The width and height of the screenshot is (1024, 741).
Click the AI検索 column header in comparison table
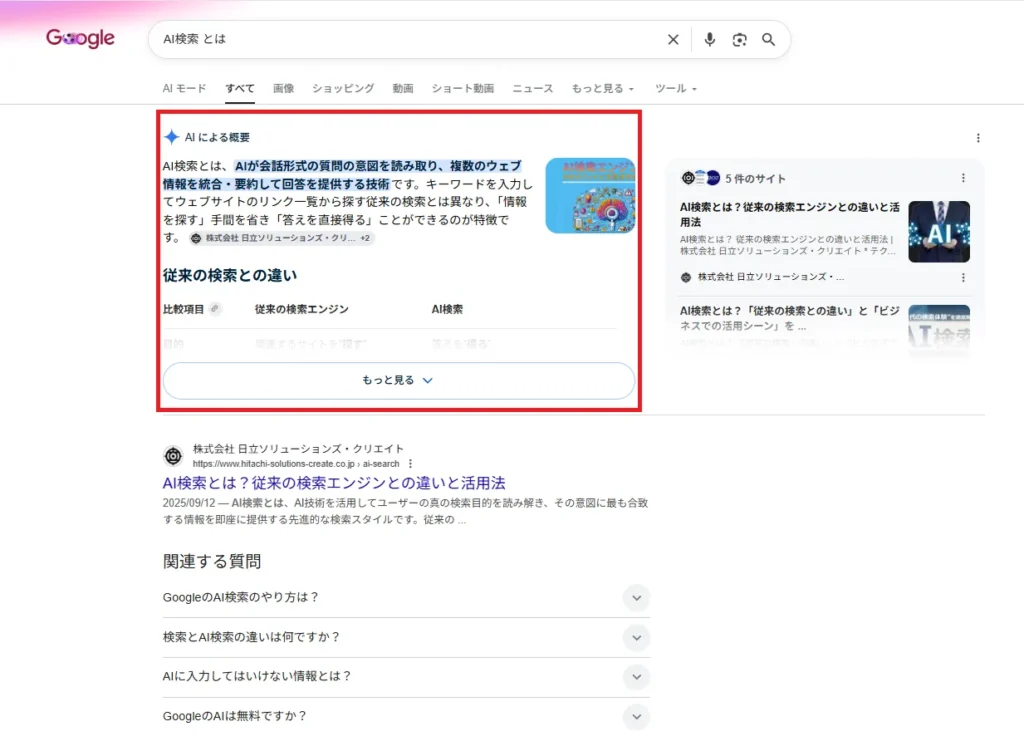coord(447,309)
